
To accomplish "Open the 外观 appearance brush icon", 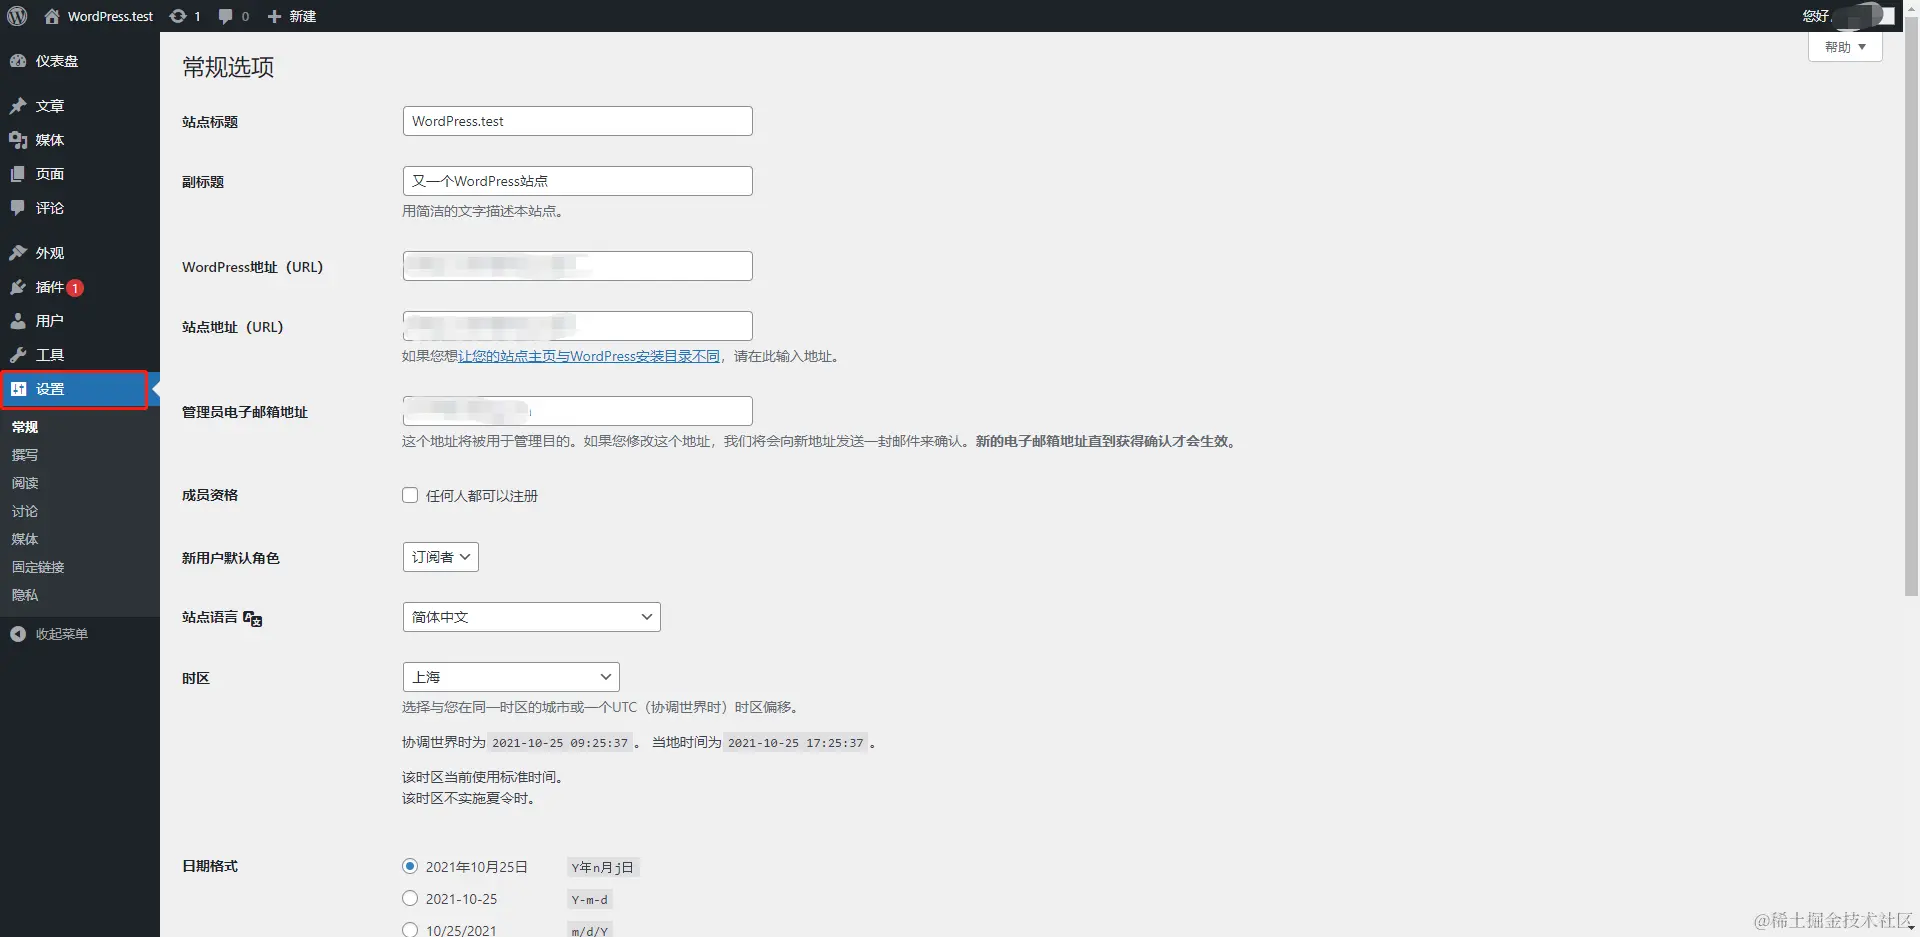I will coord(18,253).
